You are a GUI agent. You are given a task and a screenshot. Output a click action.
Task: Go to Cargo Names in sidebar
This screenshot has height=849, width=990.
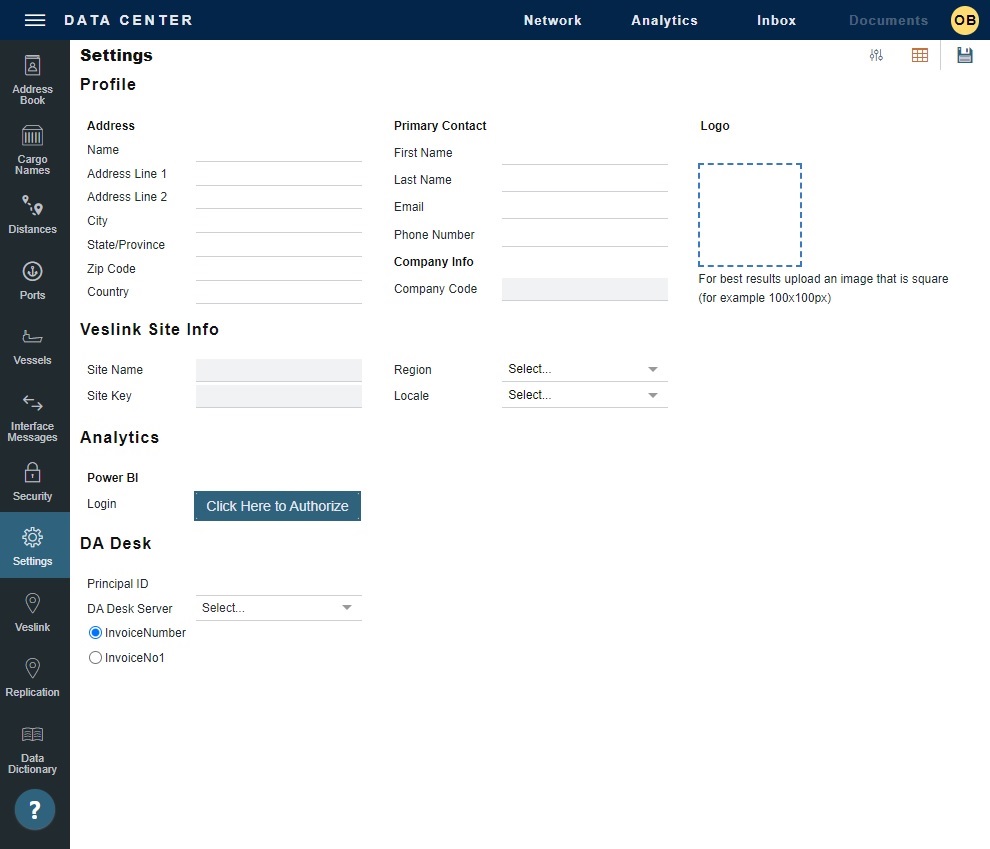pos(33,150)
